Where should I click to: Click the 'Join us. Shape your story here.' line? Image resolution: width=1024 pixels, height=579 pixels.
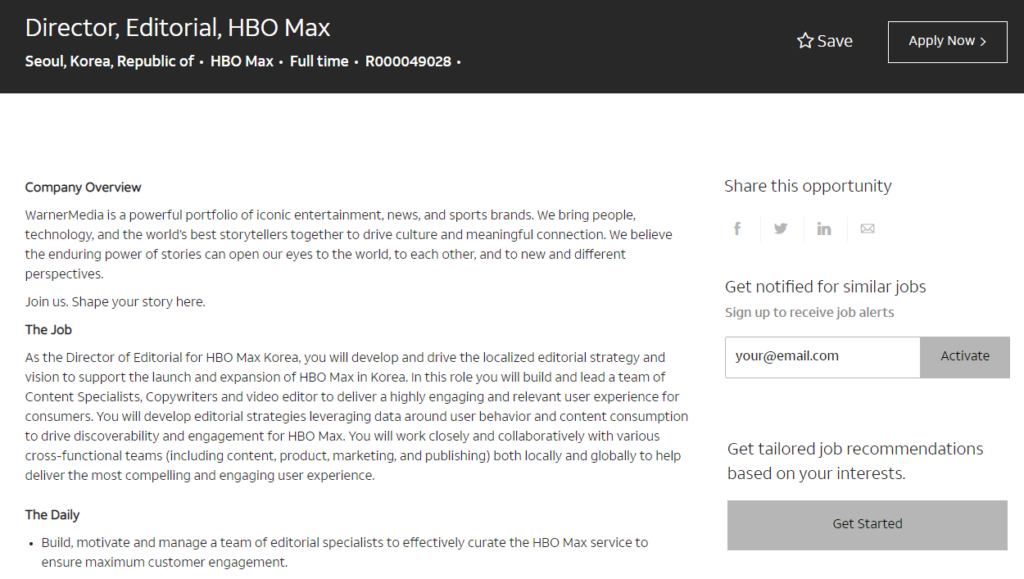pos(115,302)
